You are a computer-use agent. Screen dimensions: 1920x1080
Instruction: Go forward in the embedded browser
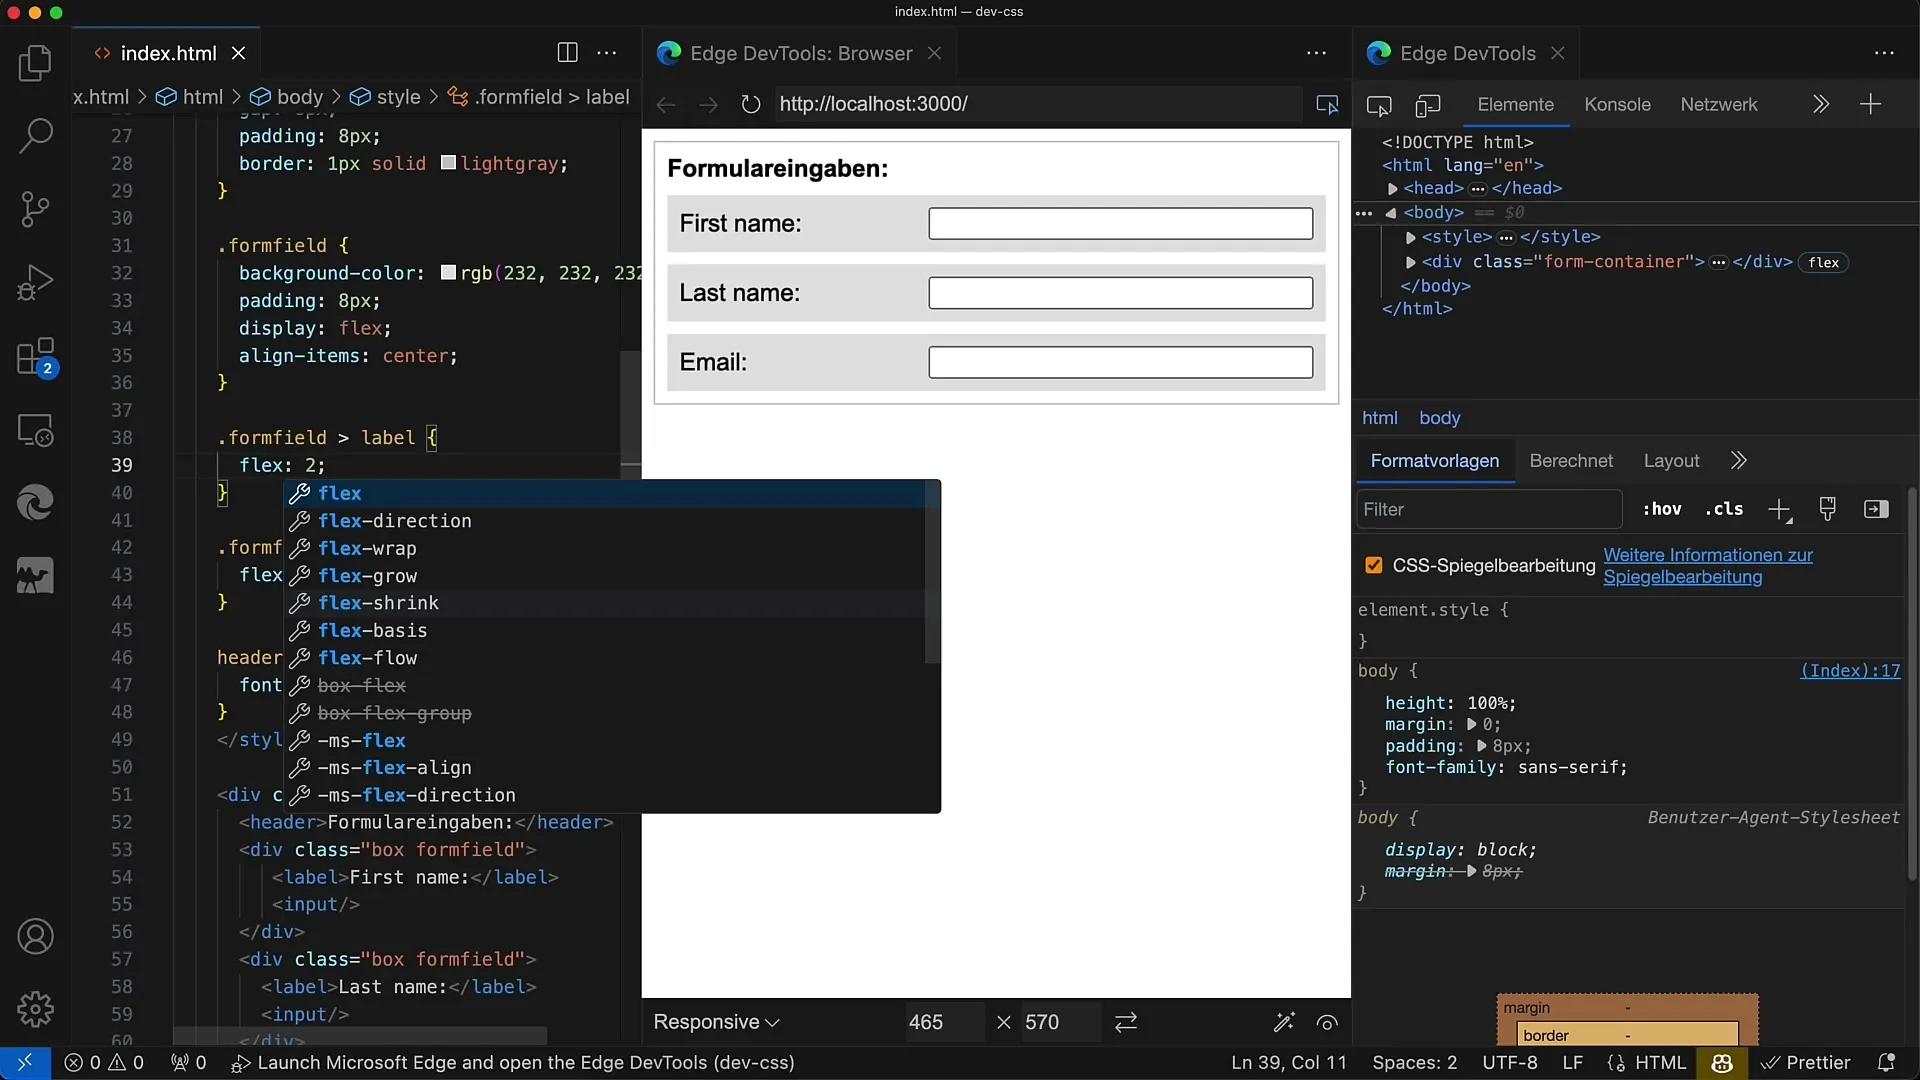(708, 104)
